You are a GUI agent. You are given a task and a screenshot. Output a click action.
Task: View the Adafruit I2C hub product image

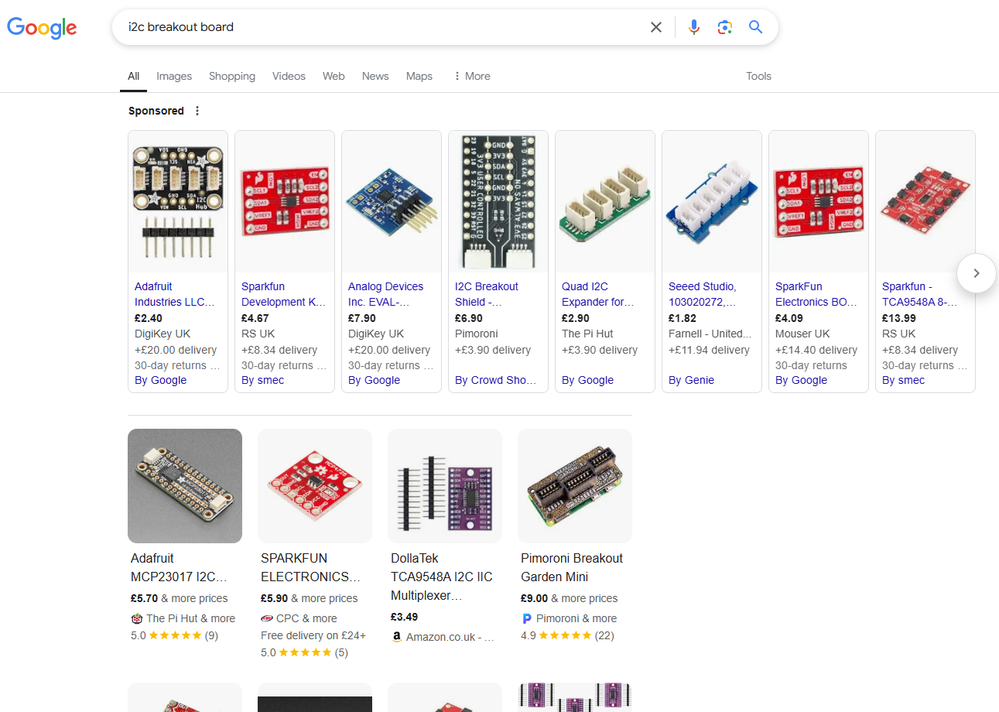[178, 202]
